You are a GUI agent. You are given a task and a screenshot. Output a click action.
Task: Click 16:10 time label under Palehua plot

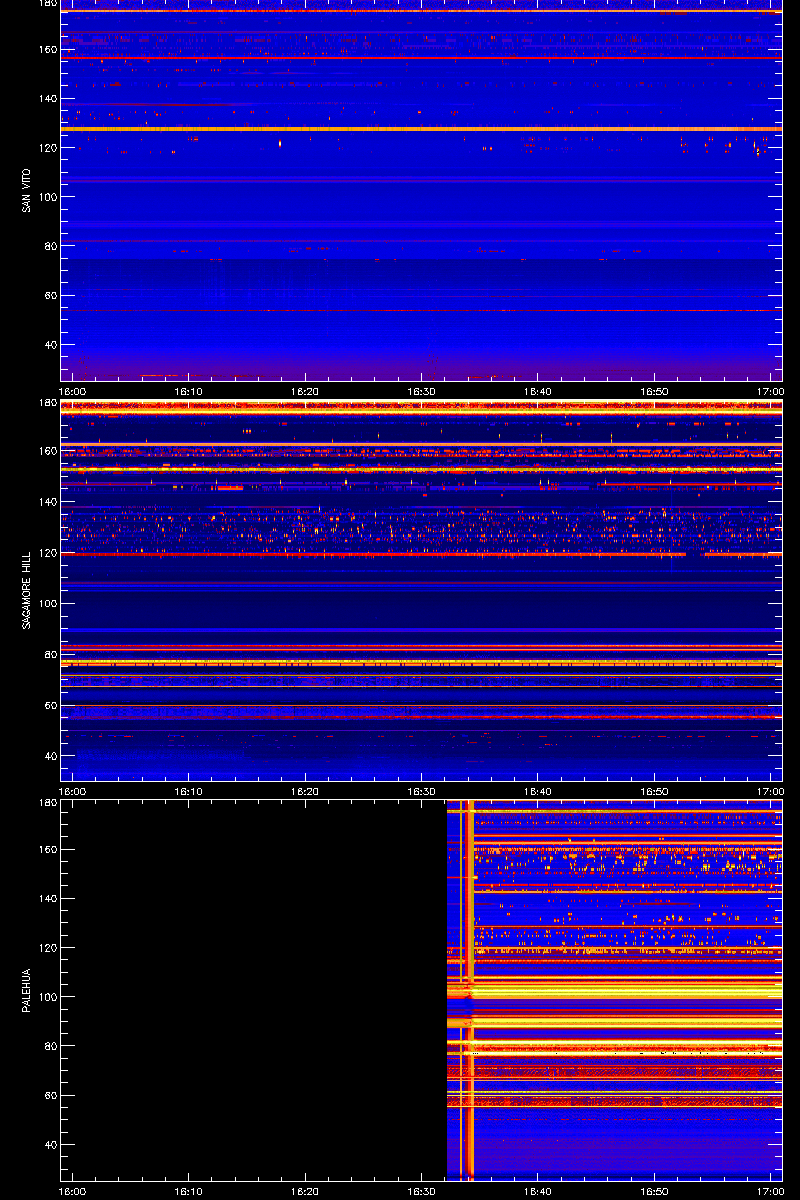189,1192
